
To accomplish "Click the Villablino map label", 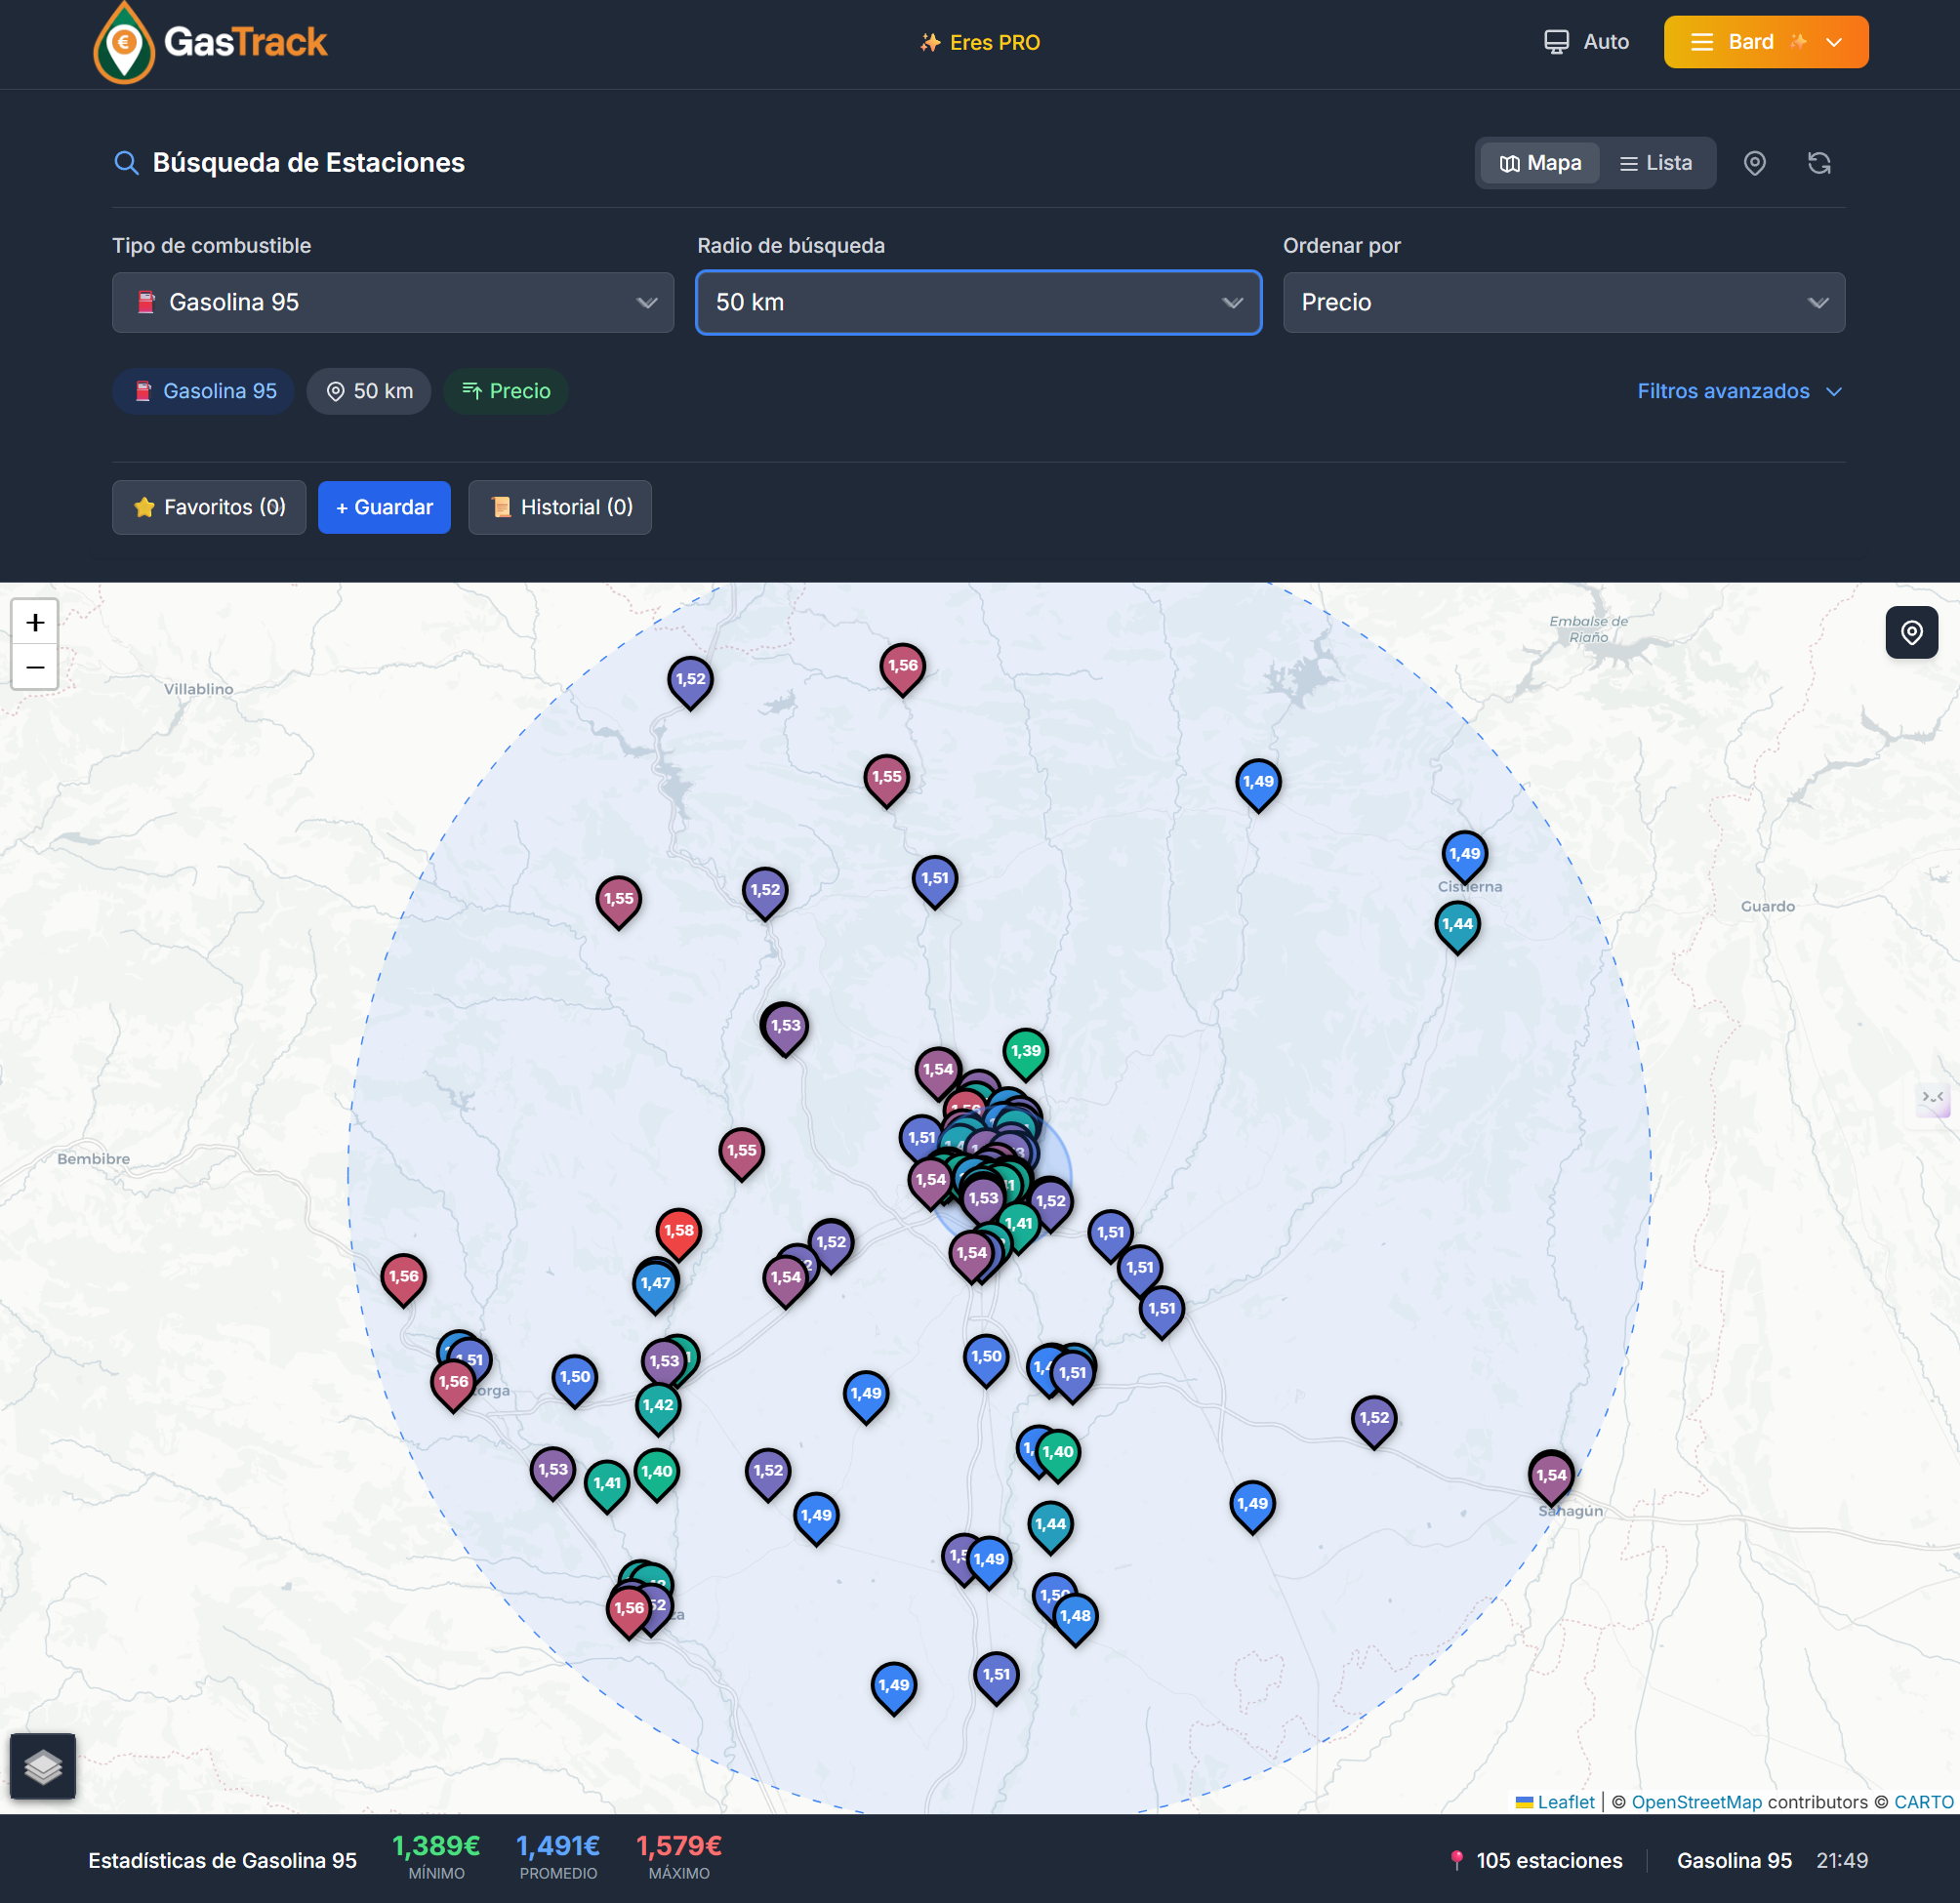I will click(x=199, y=689).
